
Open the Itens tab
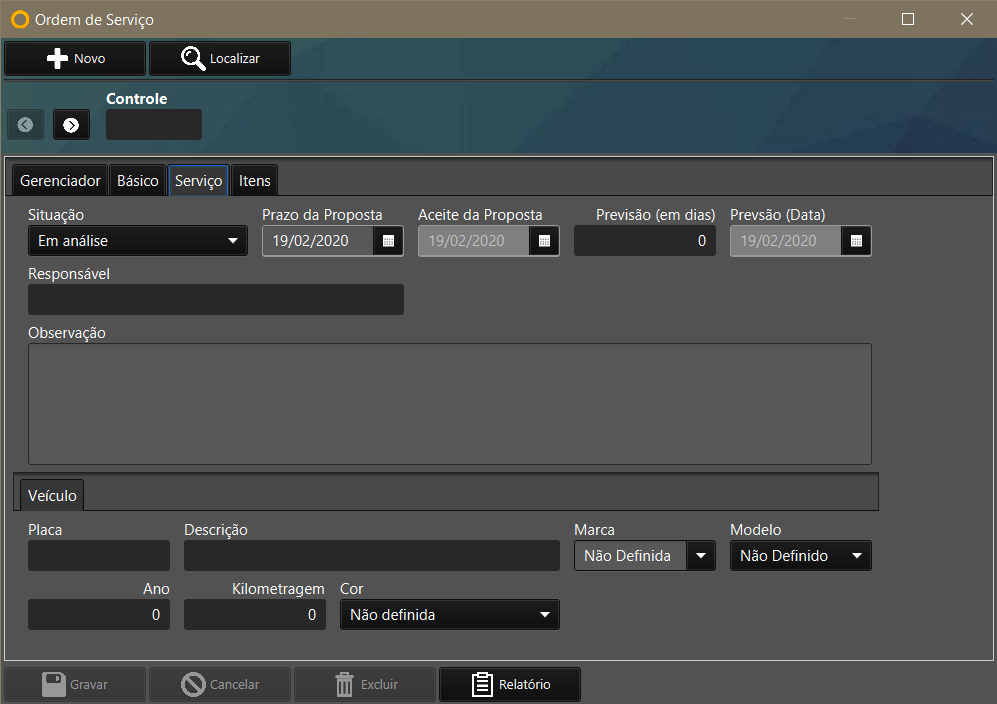tap(254, 181)
